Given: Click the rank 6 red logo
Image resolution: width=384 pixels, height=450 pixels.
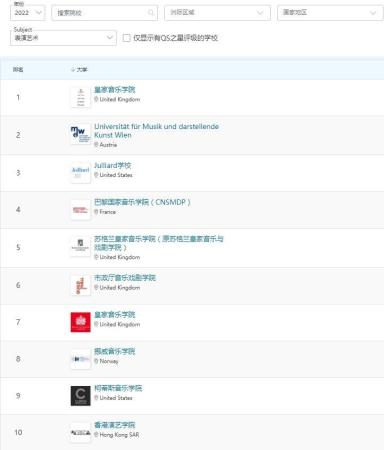Looking at the screenshot, I should pyautogui.click(x=80, y=285).
